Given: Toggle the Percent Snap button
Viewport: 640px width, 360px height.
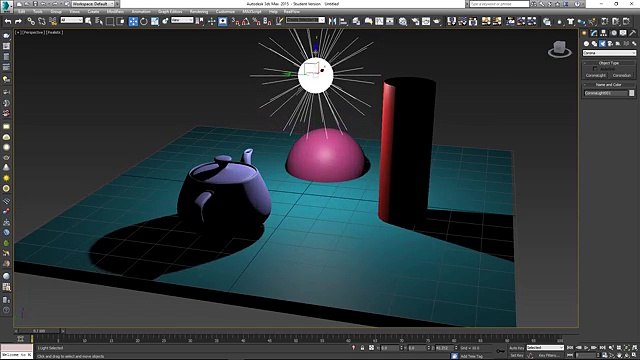Looking at the screenshot, I should coord(256,21).
